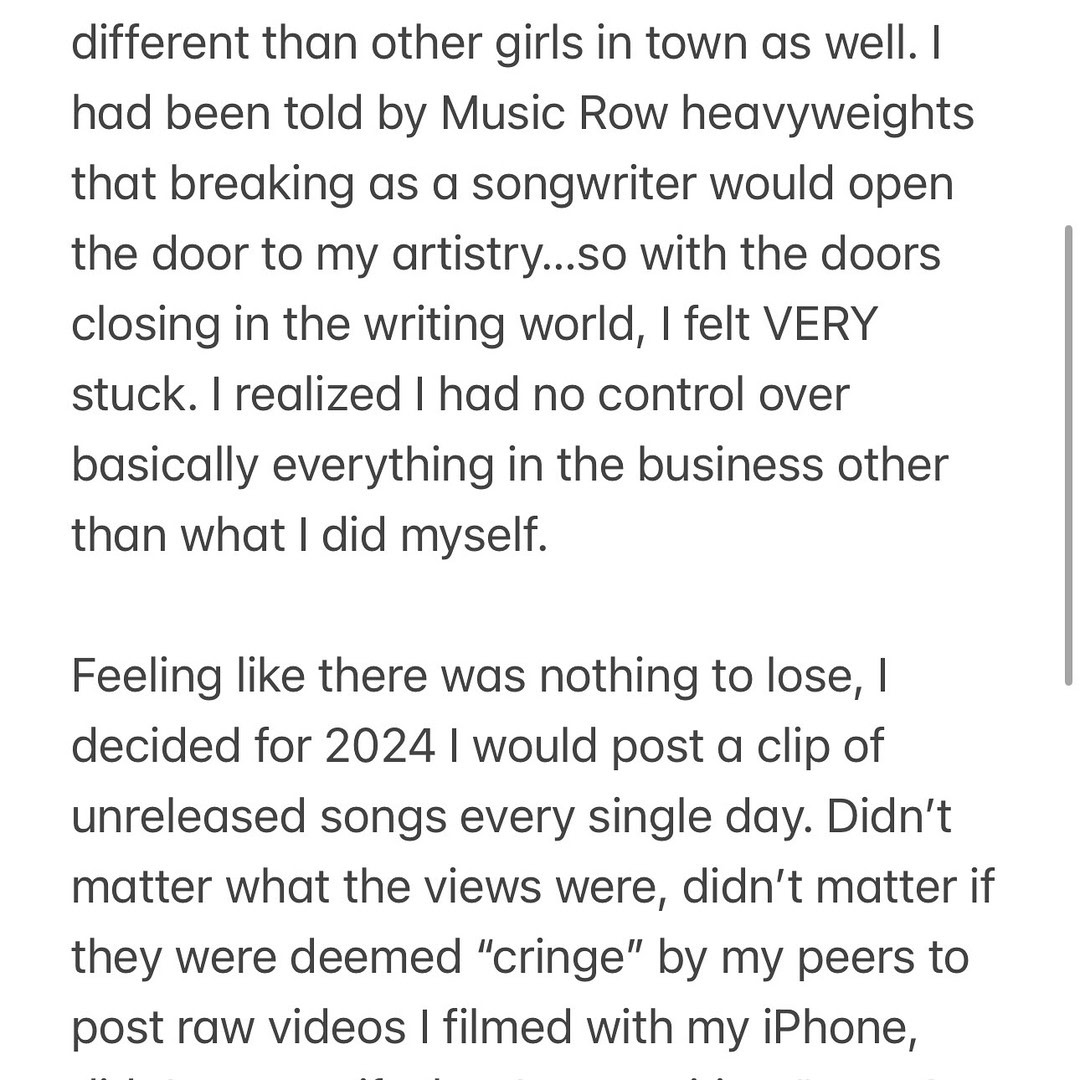
Task: Click the word "closing"
Action: pyautogui.click(x=145, y=325)
